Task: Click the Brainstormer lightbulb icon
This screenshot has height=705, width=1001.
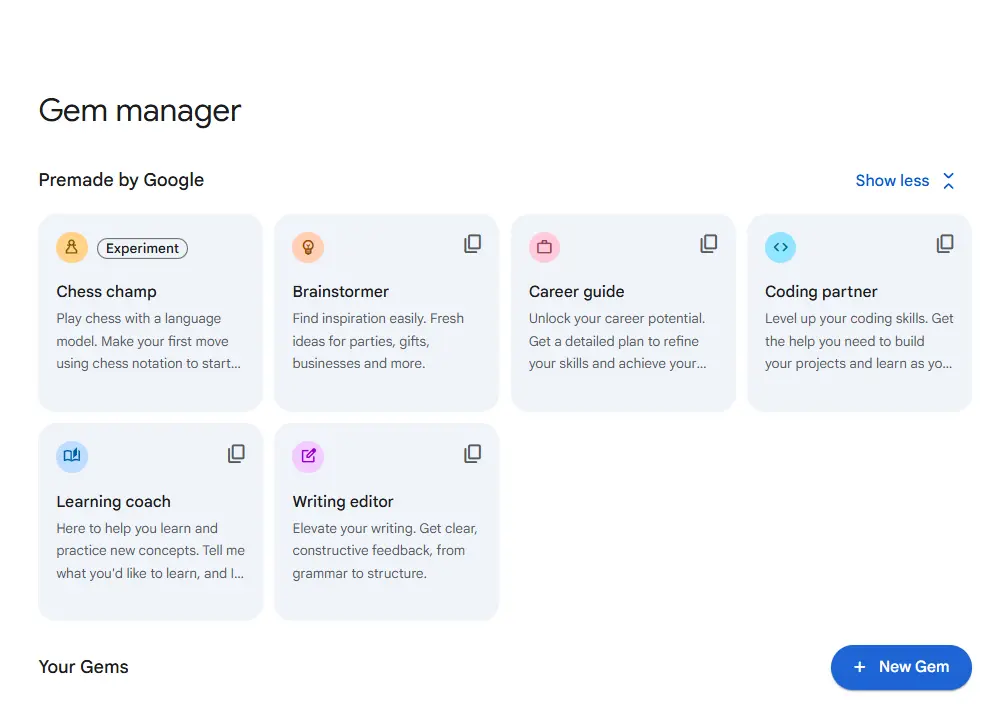Action: [308, 248]
